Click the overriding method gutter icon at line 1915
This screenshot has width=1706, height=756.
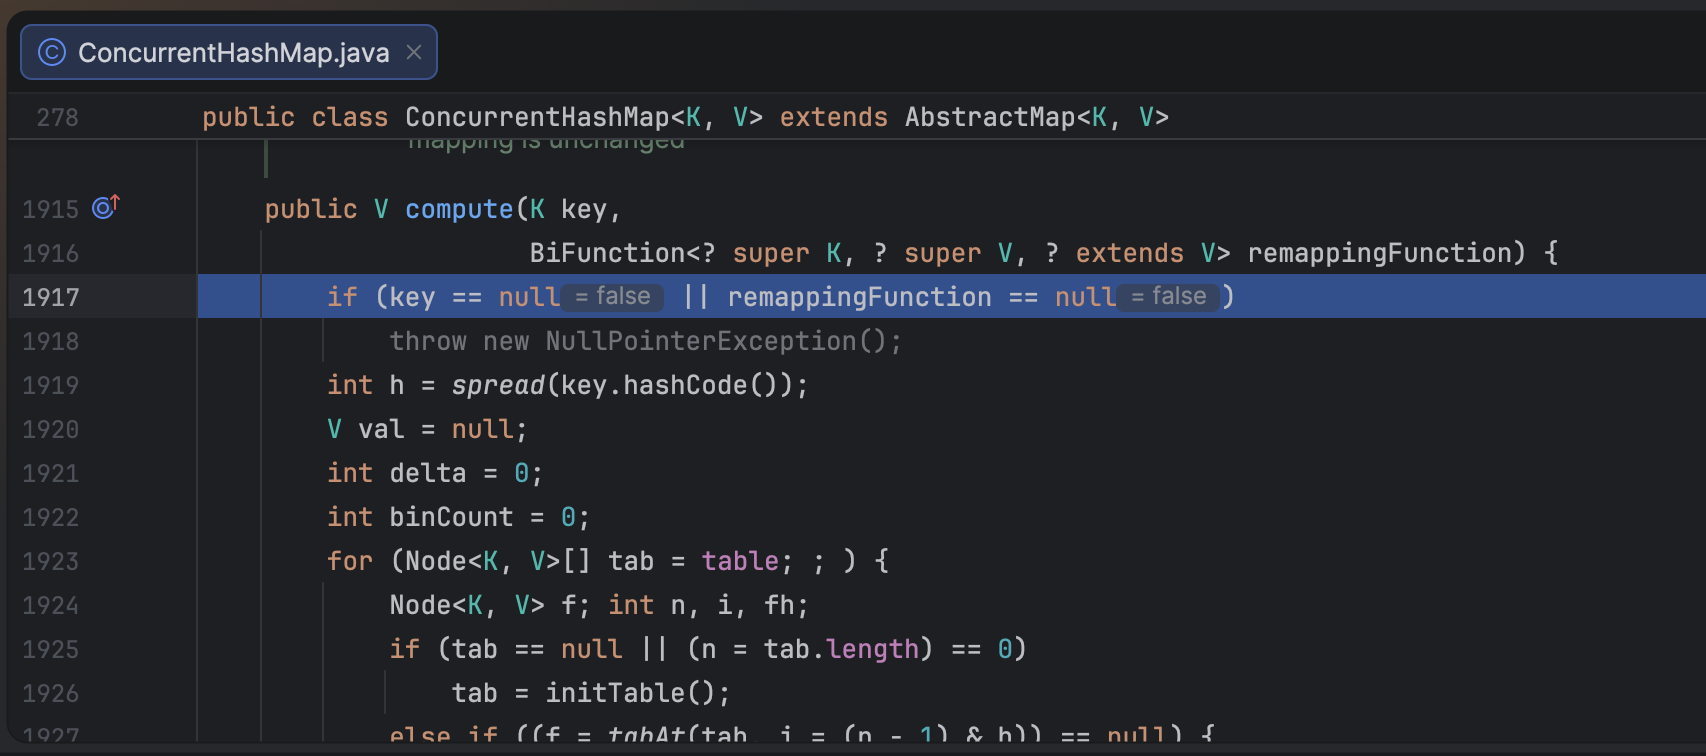106,207
